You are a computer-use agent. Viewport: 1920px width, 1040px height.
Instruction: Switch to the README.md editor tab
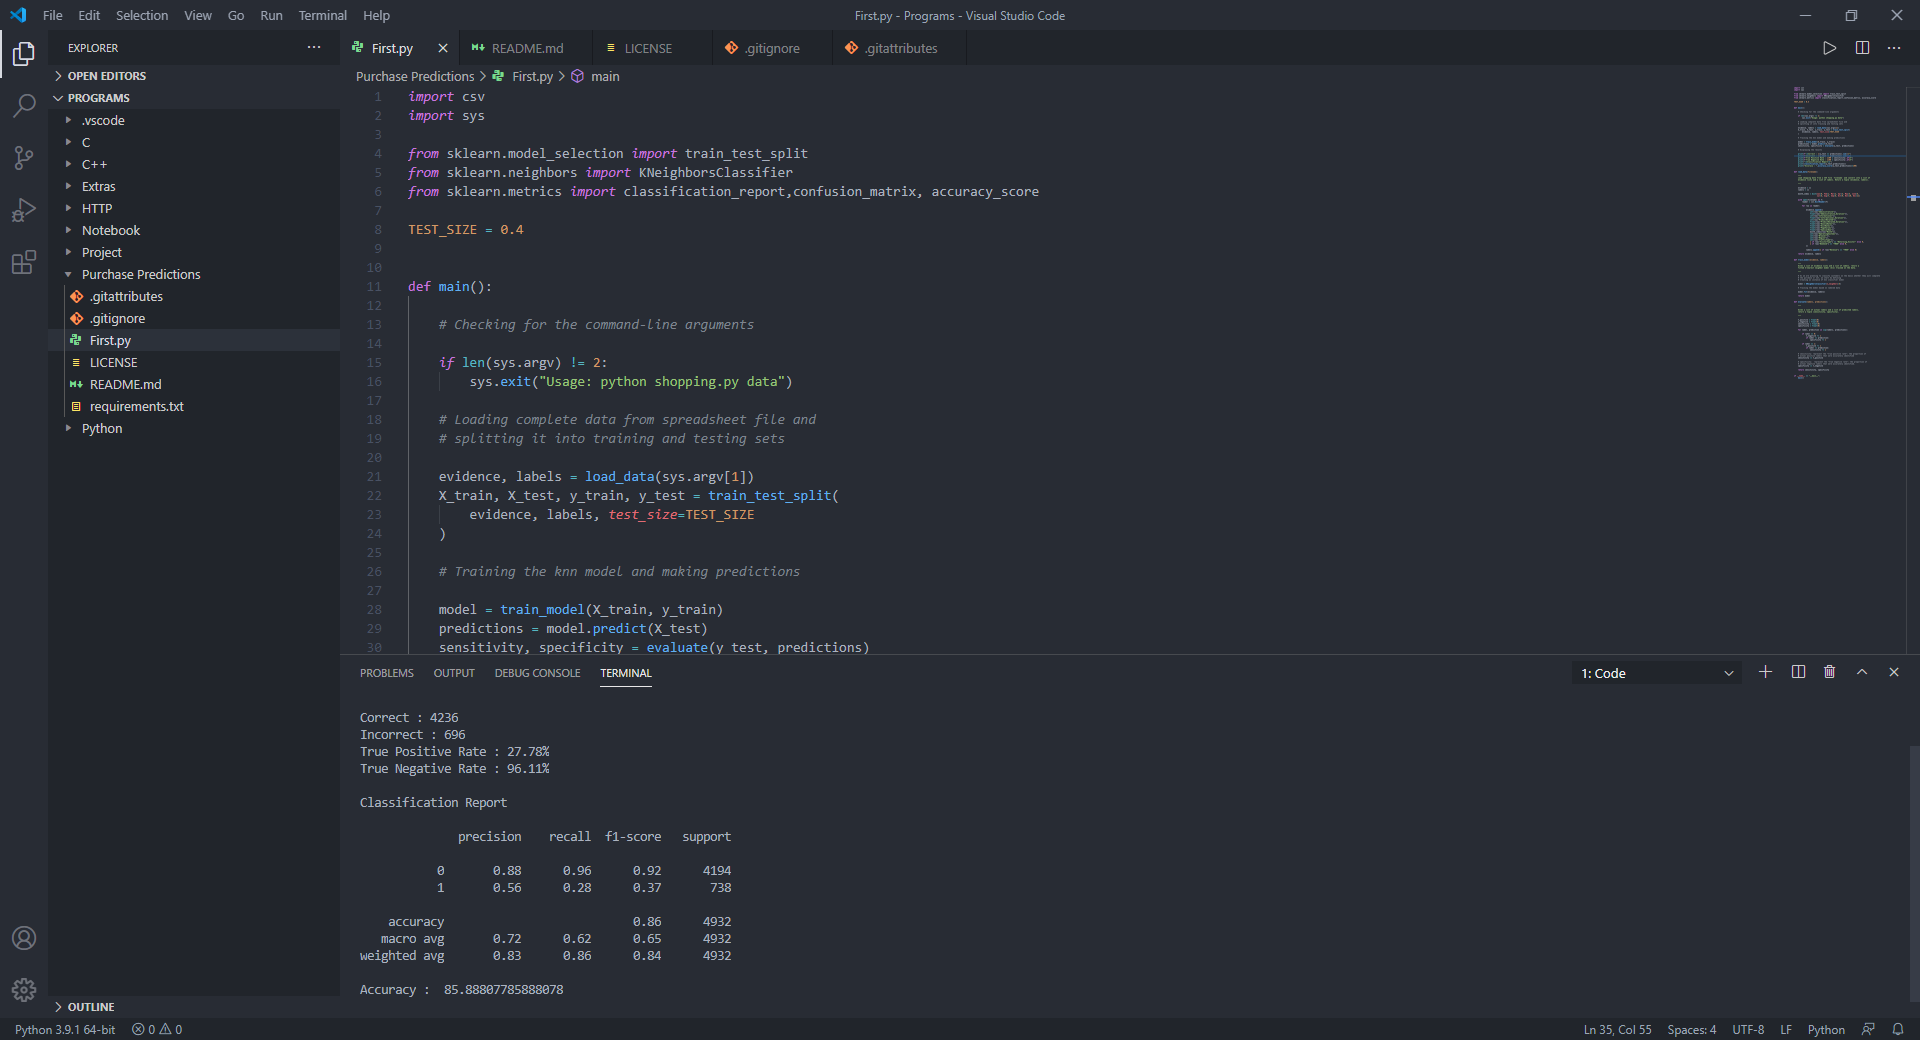(x=527, y=48)
